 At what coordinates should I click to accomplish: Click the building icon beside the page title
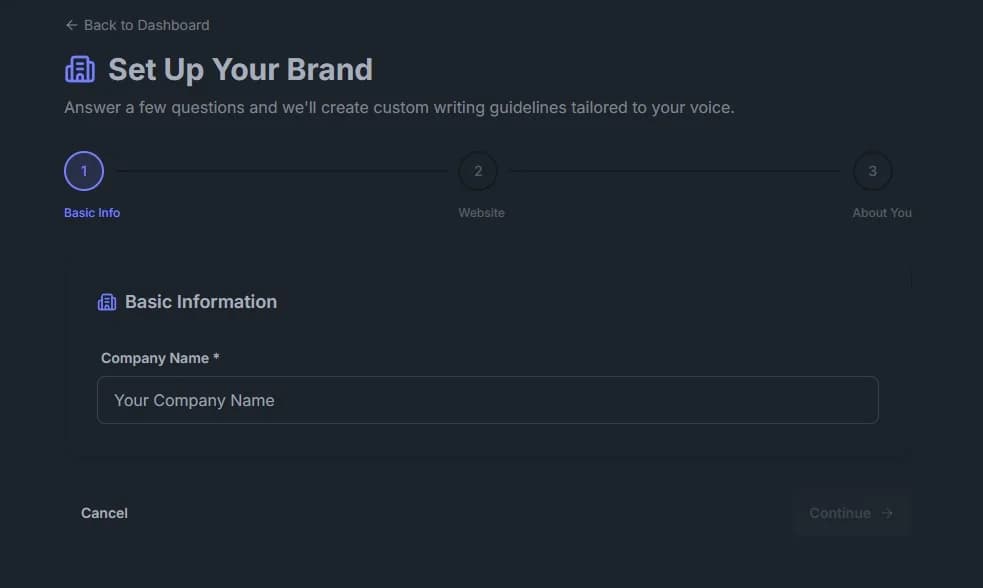click(80, 69)
